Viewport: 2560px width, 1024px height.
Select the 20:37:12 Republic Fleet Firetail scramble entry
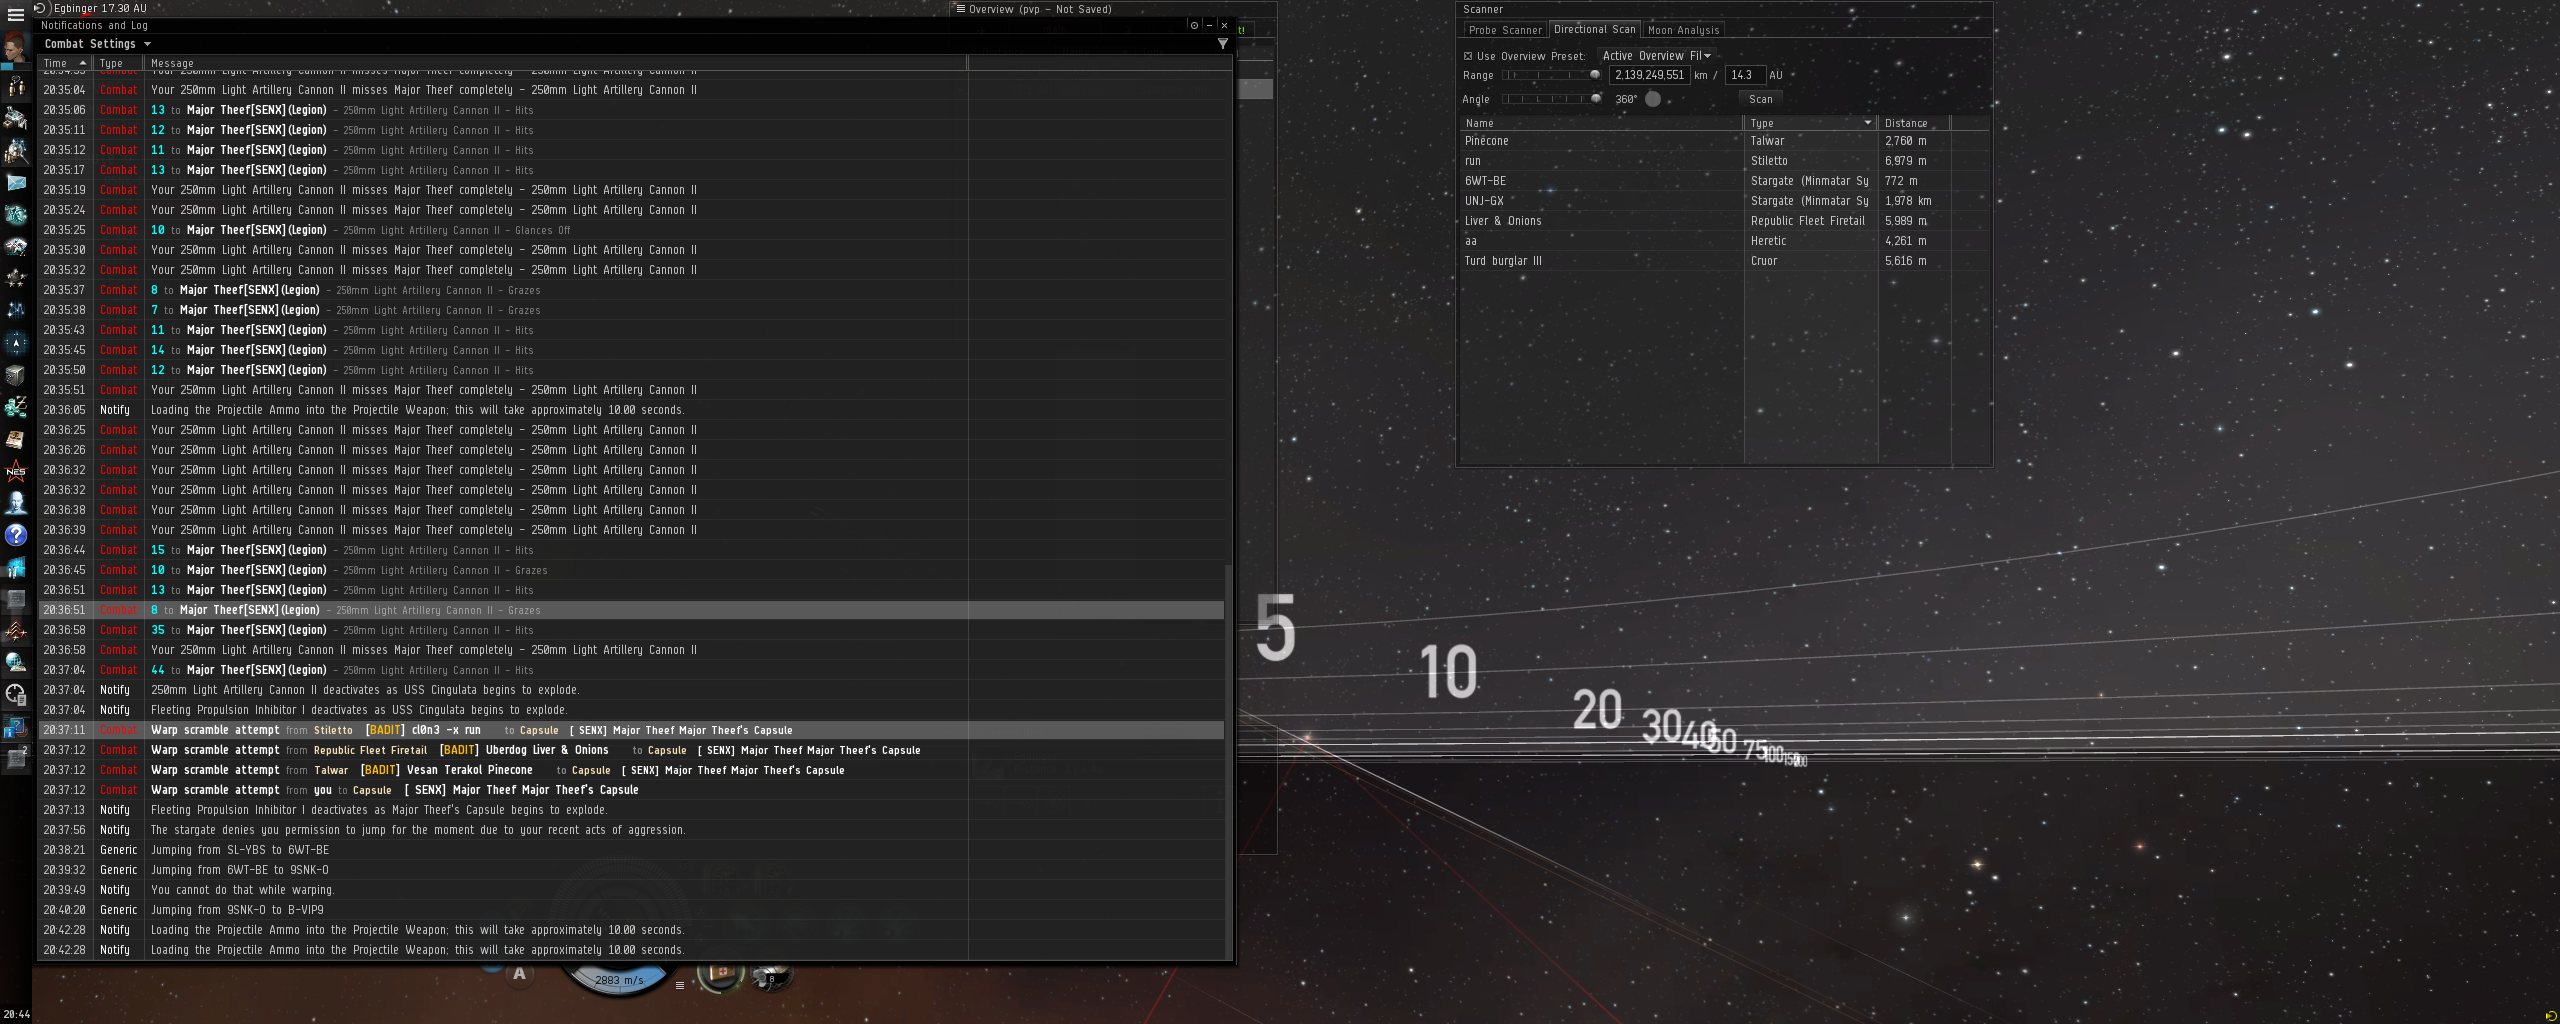631,750
